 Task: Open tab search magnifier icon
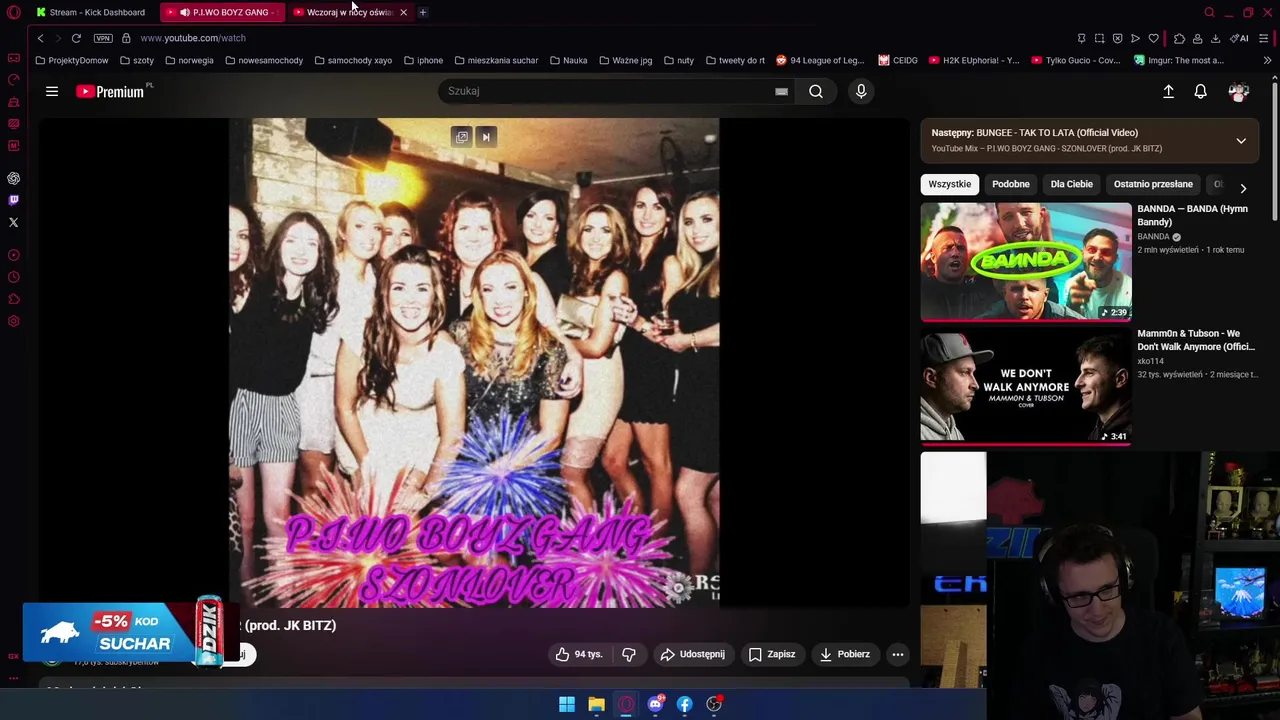[1209, 12]
